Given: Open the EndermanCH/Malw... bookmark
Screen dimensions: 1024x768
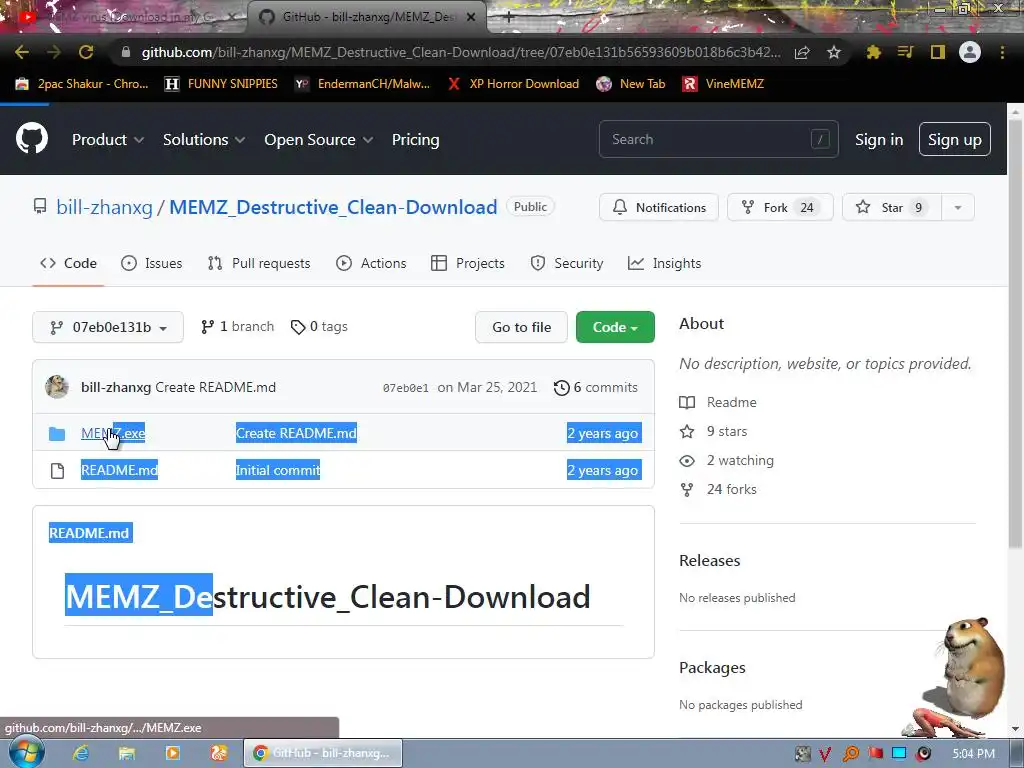Looking at the screenshot, I should tap(362, 84).
